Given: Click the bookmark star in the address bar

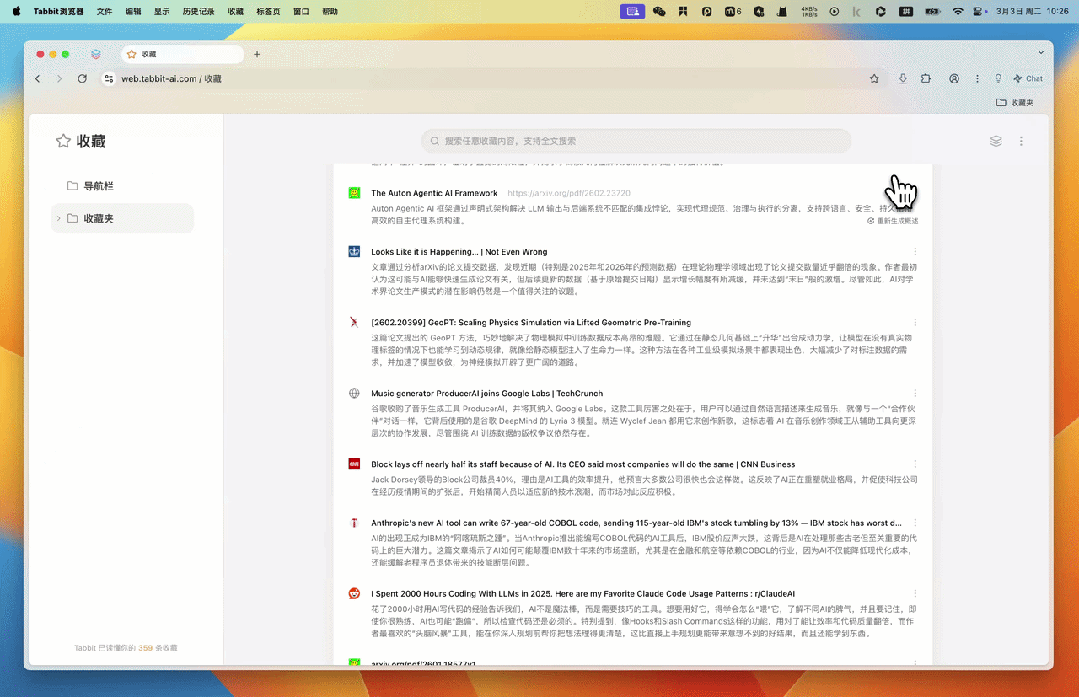Looking at the screenshot, I should (x=874, y=78).
